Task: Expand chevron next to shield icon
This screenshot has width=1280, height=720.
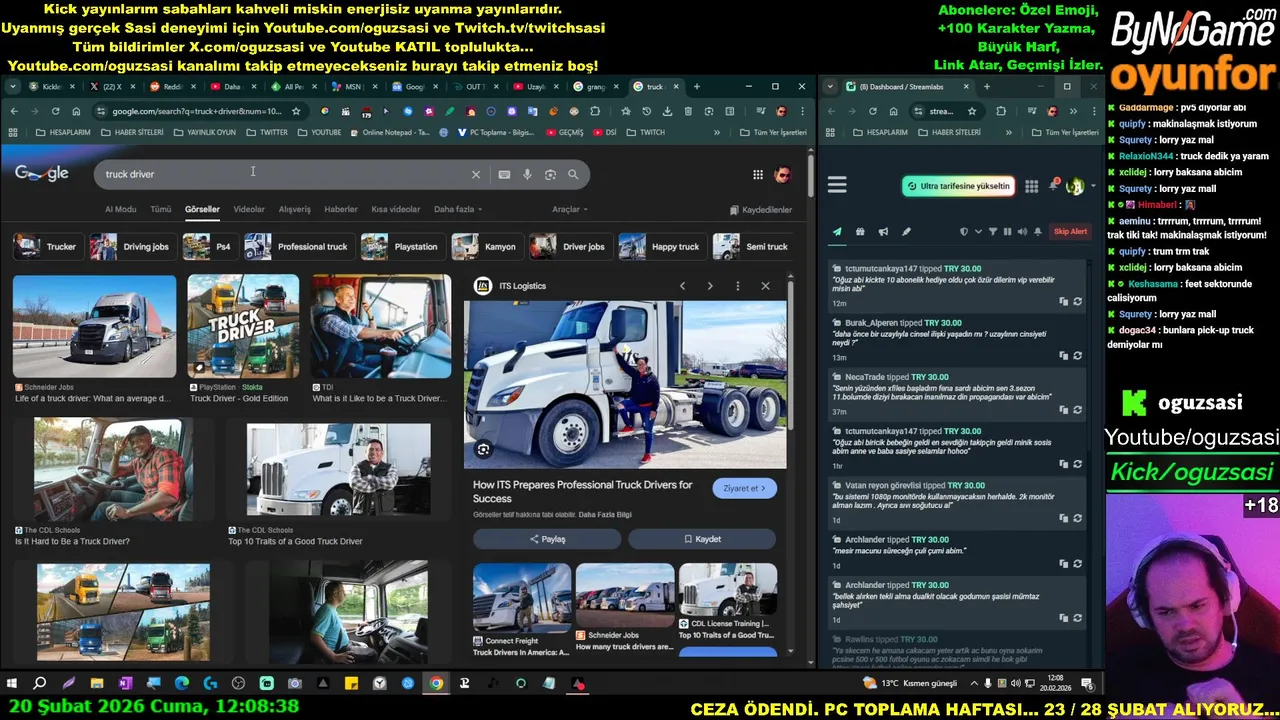Action: [x=978, y=232]
